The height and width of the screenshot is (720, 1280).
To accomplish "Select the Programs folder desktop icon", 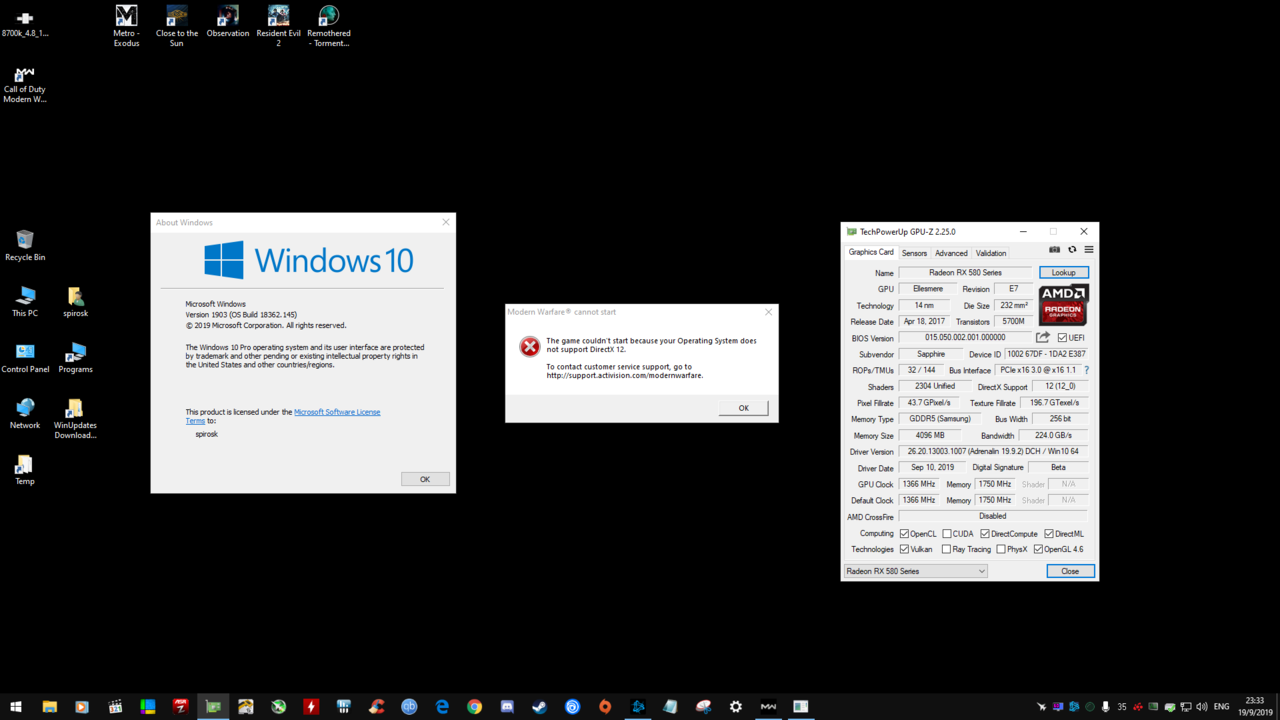I will [76, 358].
